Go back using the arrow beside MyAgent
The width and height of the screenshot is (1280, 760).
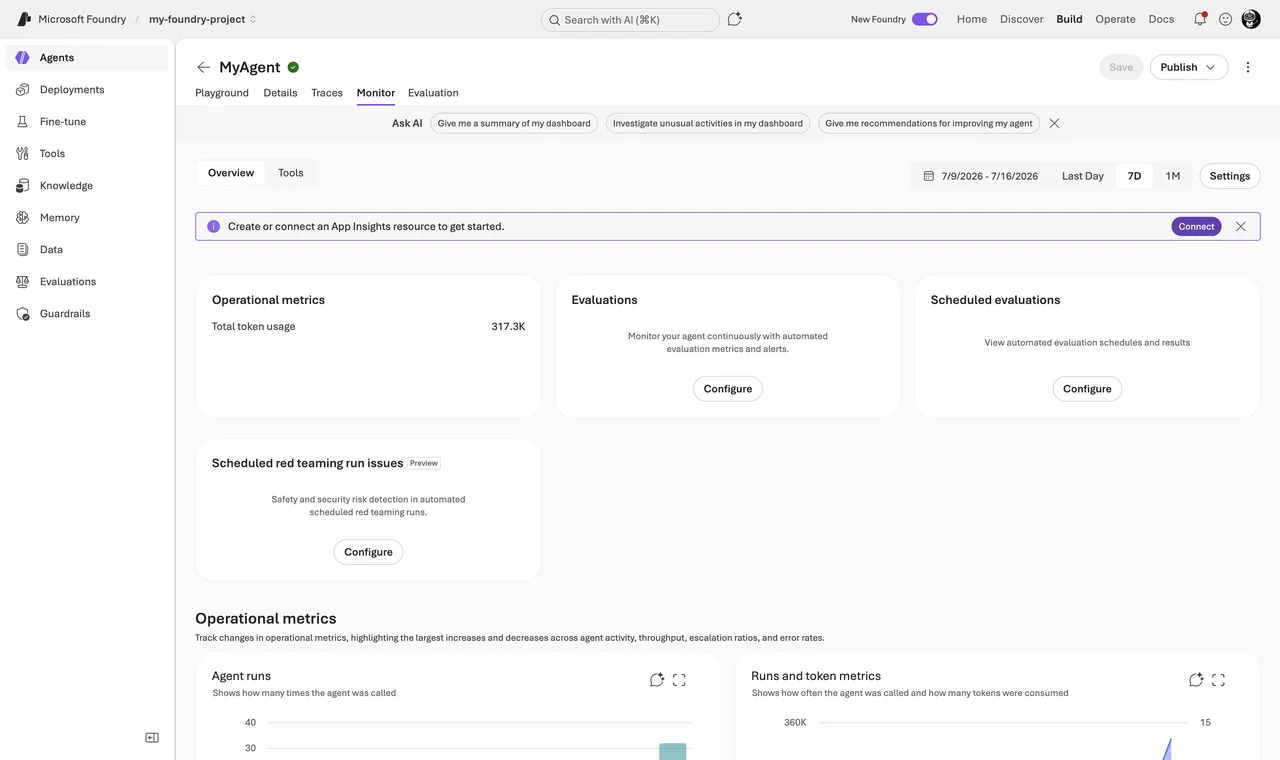point(204,67)
